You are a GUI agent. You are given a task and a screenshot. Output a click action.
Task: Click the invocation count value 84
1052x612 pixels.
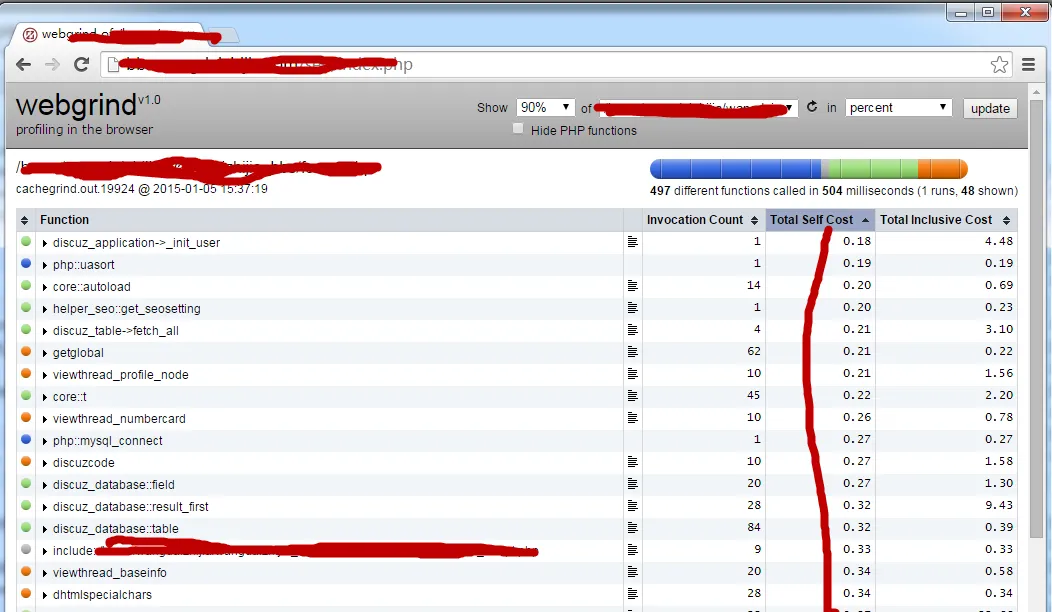(x=754, y=527)
